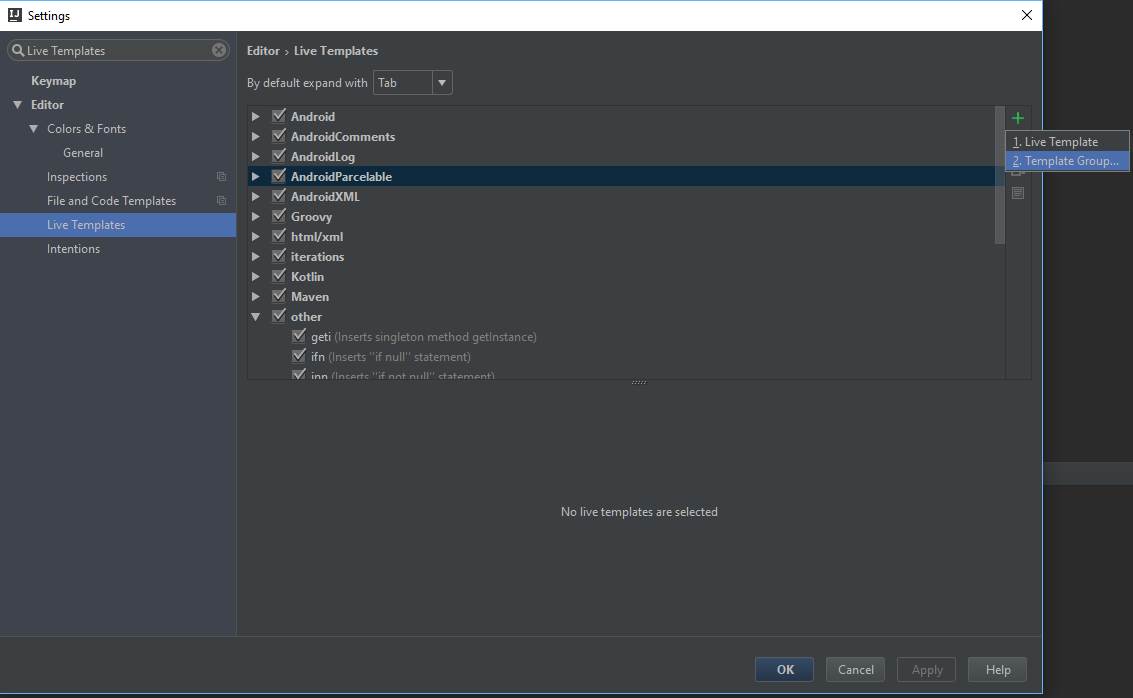The width and height of the screenshot is (1133, 698).
Task: Expand the Groovy template group
Action: click(256, 217)
